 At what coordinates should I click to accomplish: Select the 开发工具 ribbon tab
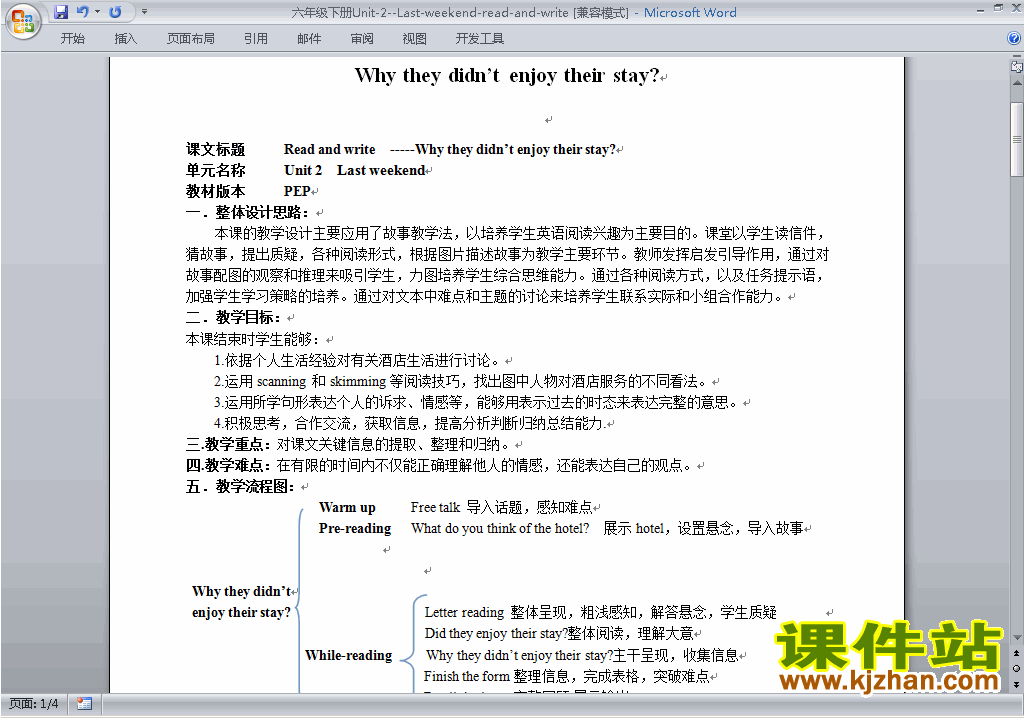tap(480, 39)
